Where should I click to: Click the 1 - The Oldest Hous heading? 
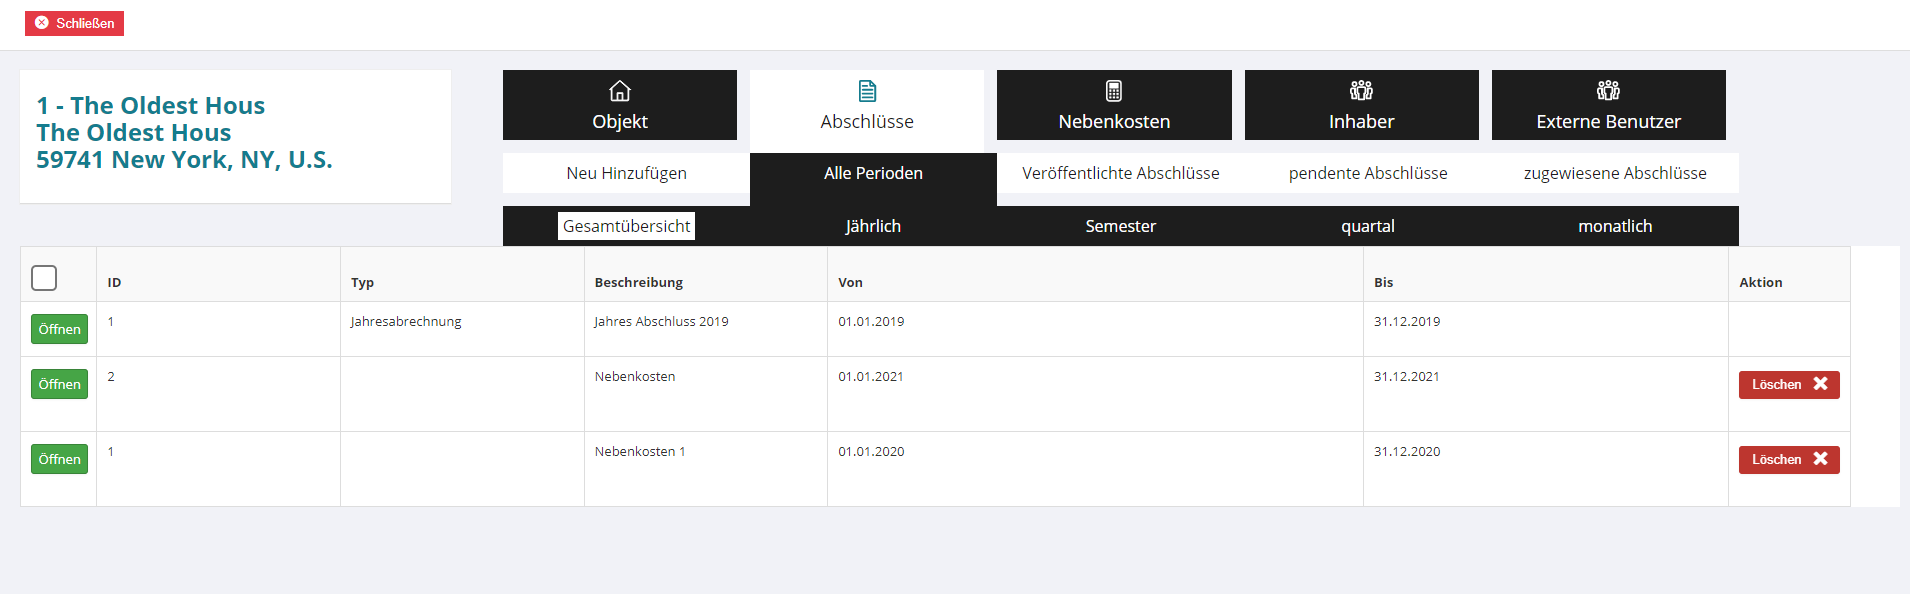pyautogui.click(x=151, y=105)
